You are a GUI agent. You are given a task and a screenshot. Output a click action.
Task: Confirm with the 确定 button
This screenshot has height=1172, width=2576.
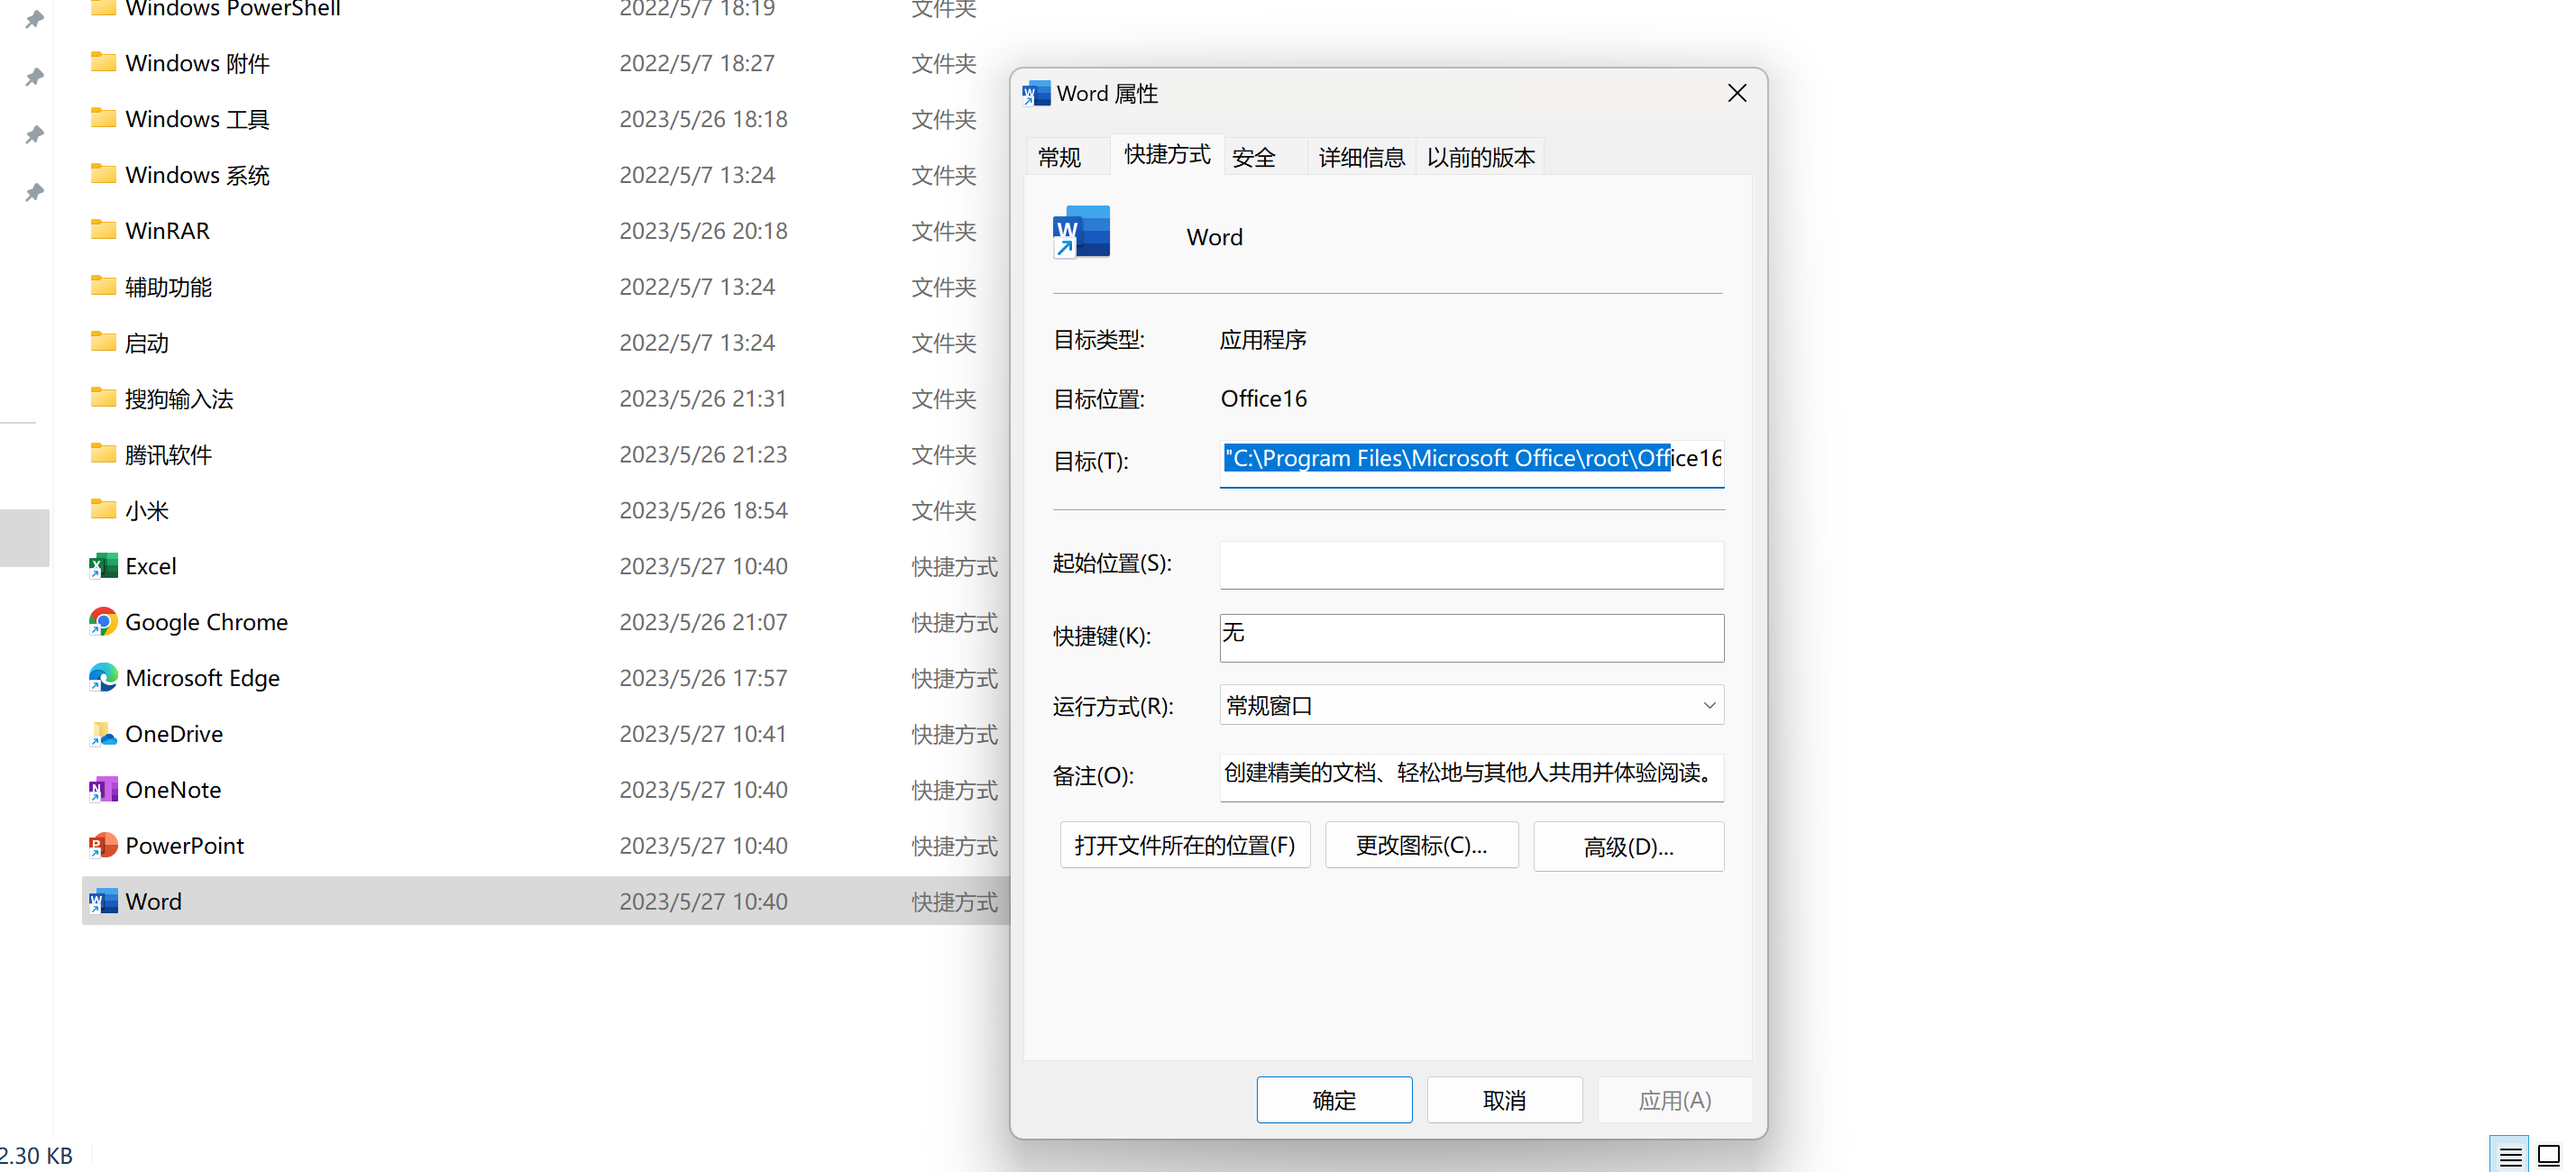click(1334, 1100)
